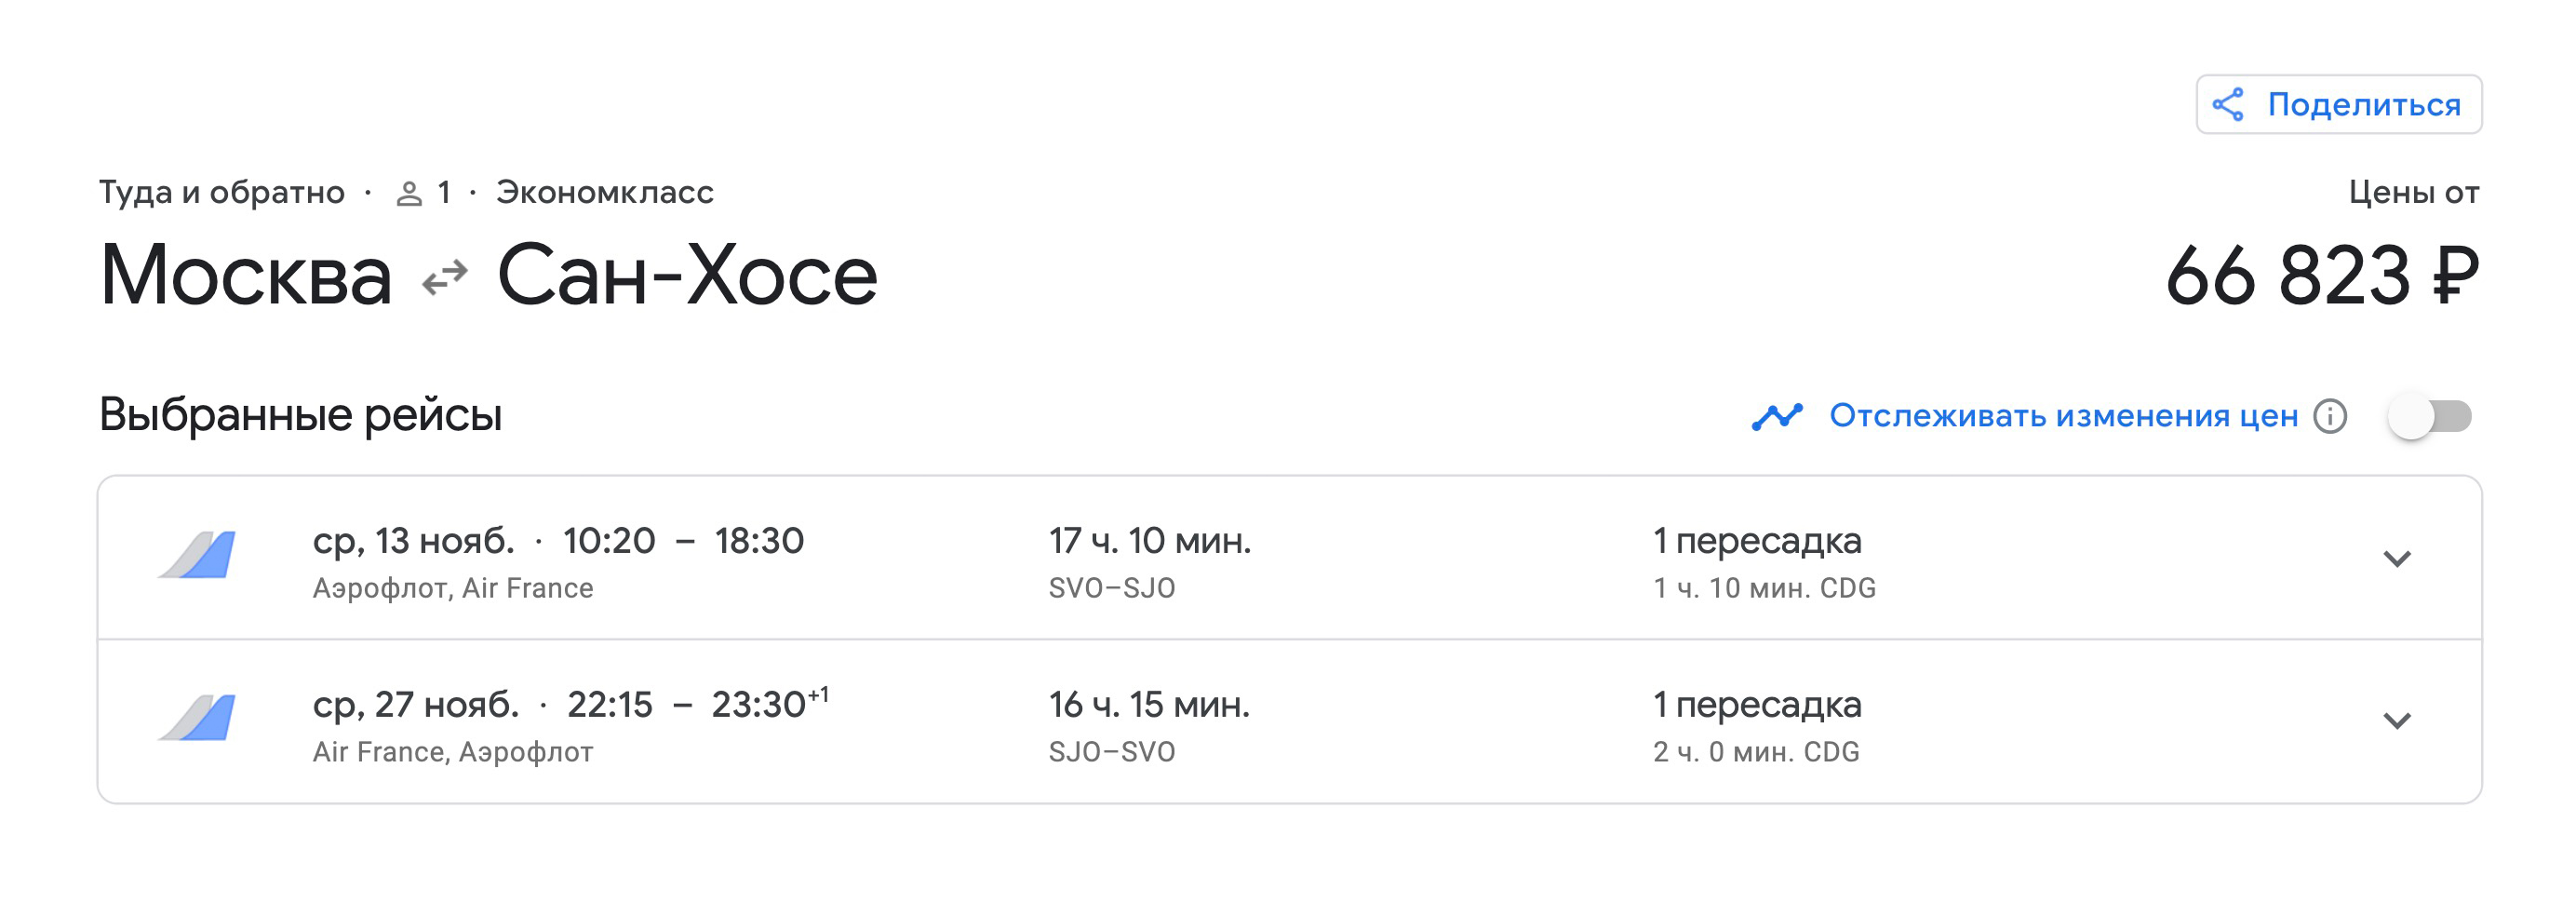The width and height of the screenshot is (2576, 916).
Task: Select the outbound flight row 10:20 – 18:30
Action: [1289, 558]
